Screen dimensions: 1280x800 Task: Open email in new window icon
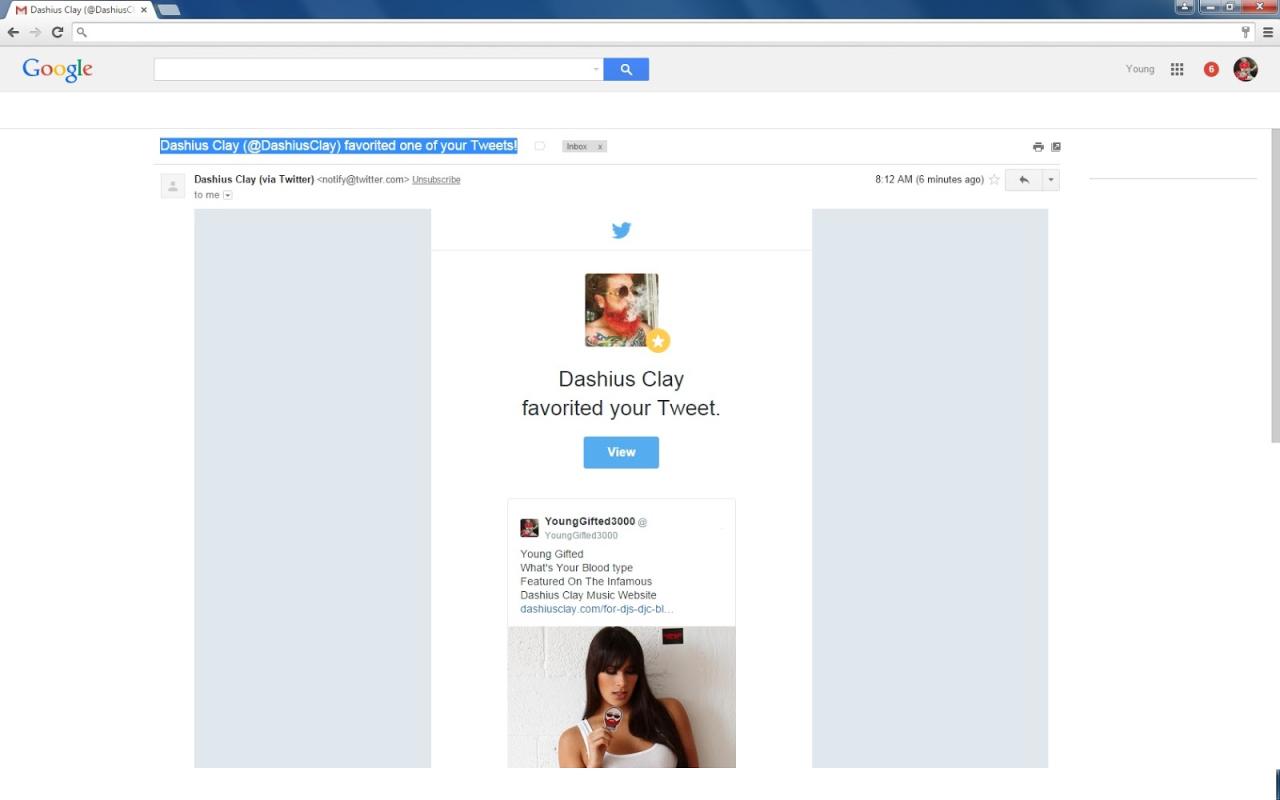coord(1056,147)
